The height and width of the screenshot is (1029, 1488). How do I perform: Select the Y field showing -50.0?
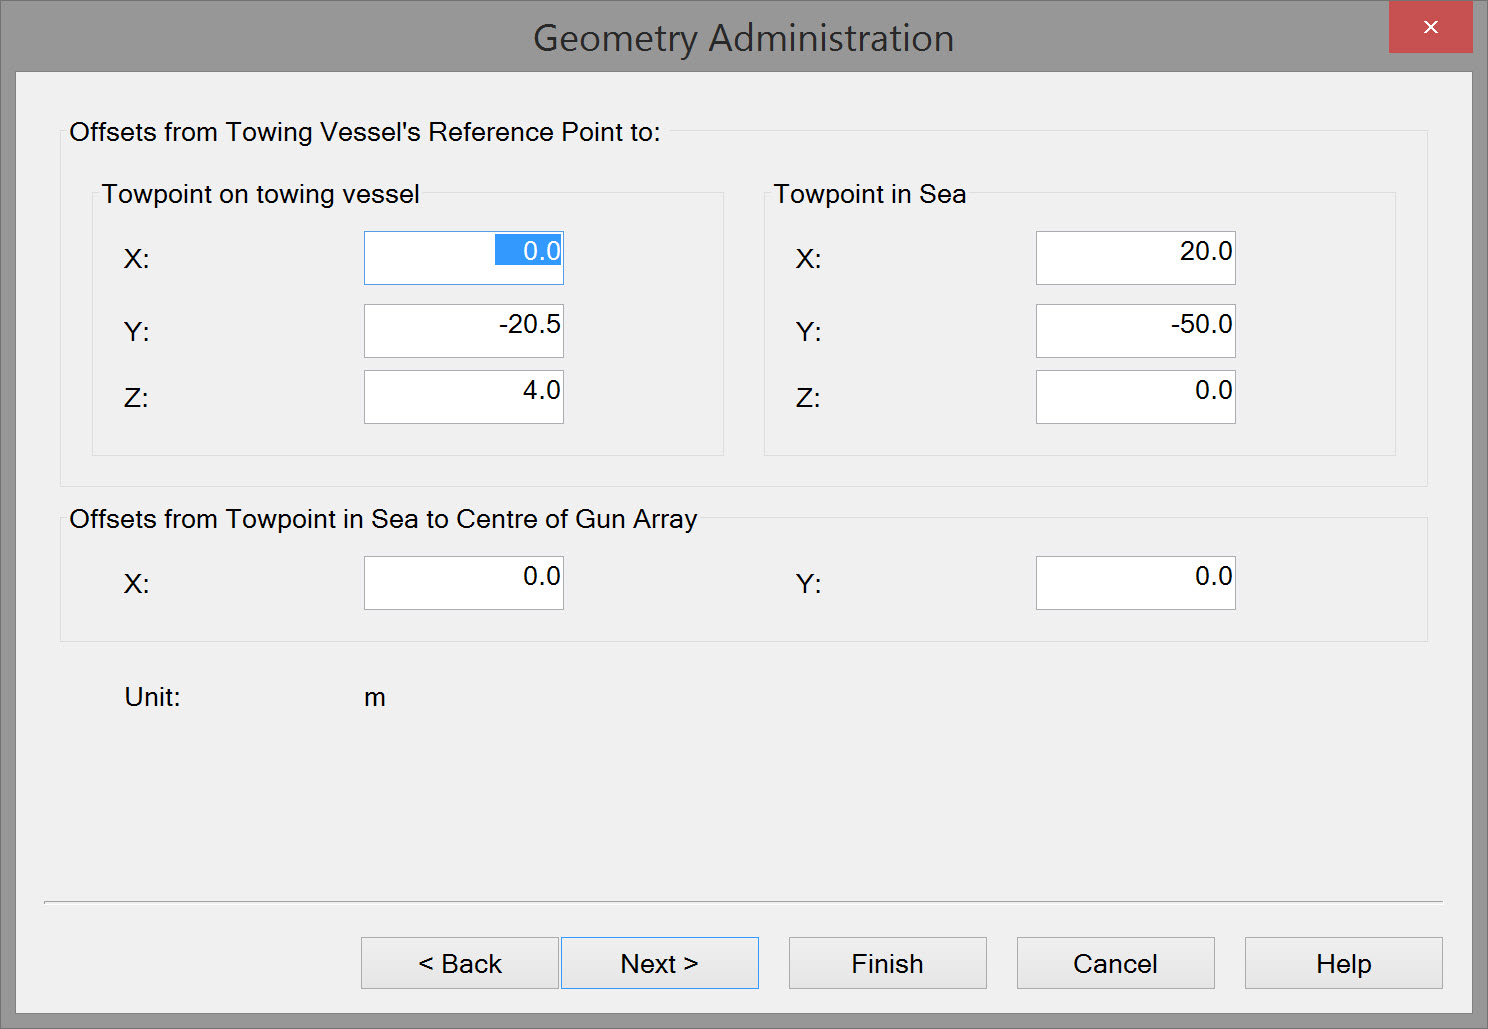coord(1135,331)
